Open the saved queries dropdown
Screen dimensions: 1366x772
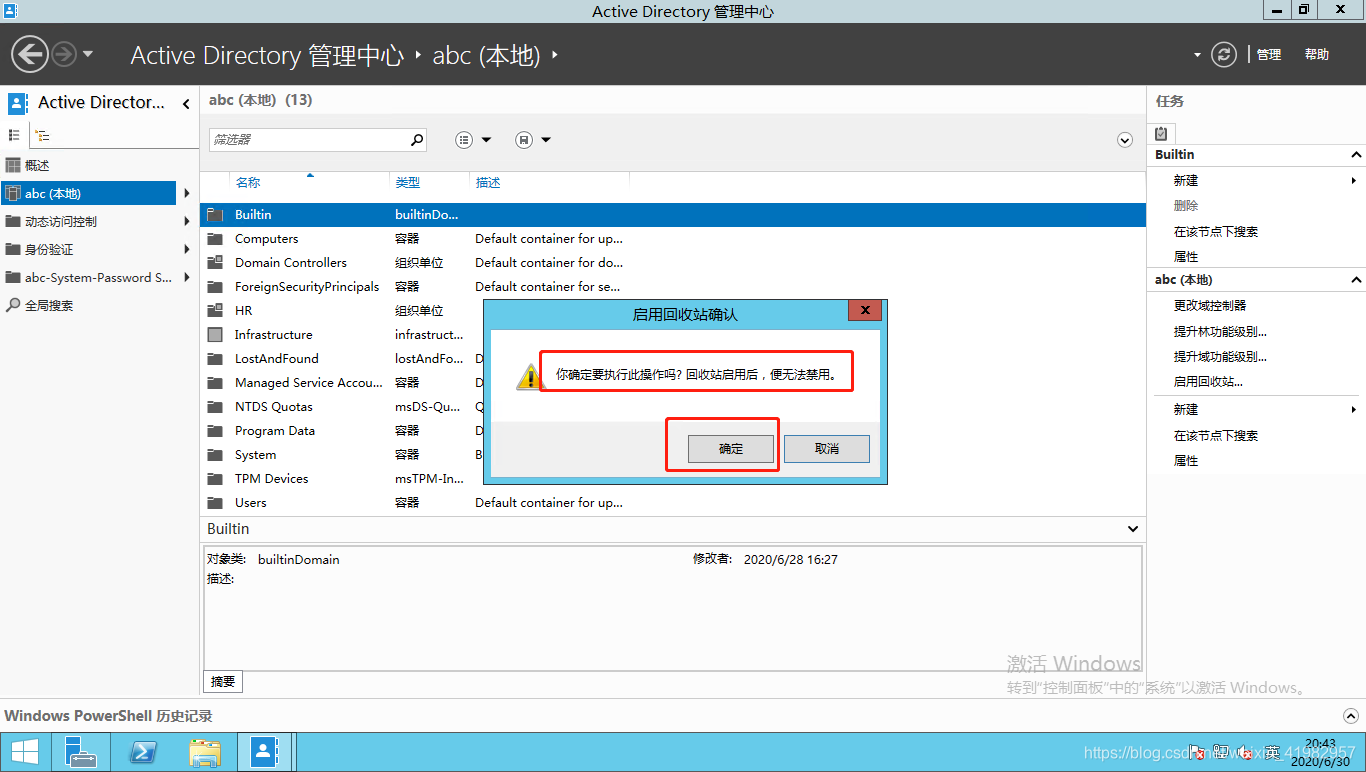click(534, 140)
